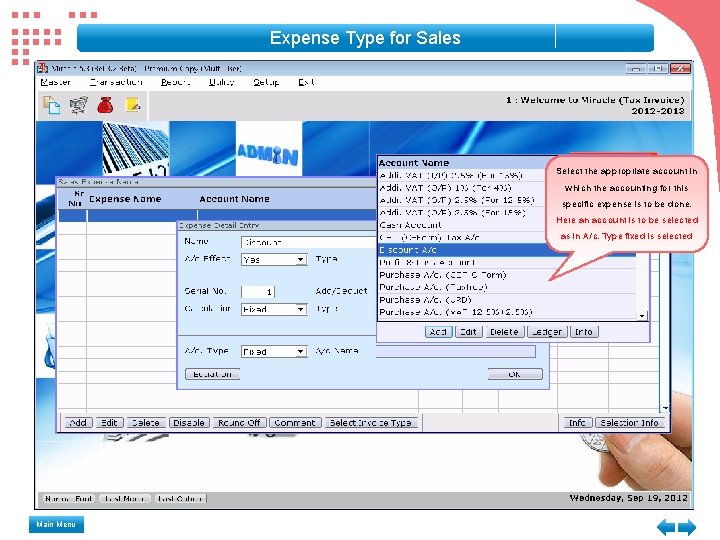720x540 pixels.
Task: Select Purchase A/c. (VAT 12.5%+2.5%) row
Action: pos(507,312)
